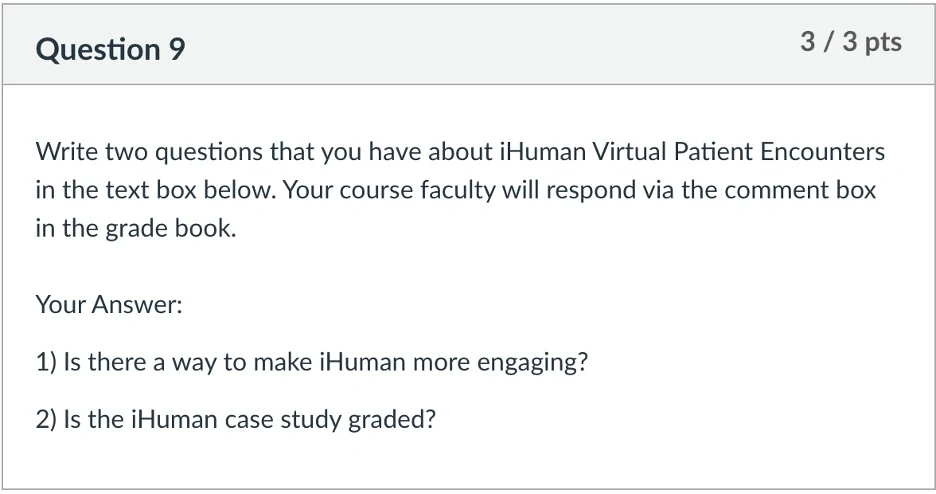The height and width of the screenshot is (494, 936).
Task: Click the Question 9 heading
Action: pos(110,49)
